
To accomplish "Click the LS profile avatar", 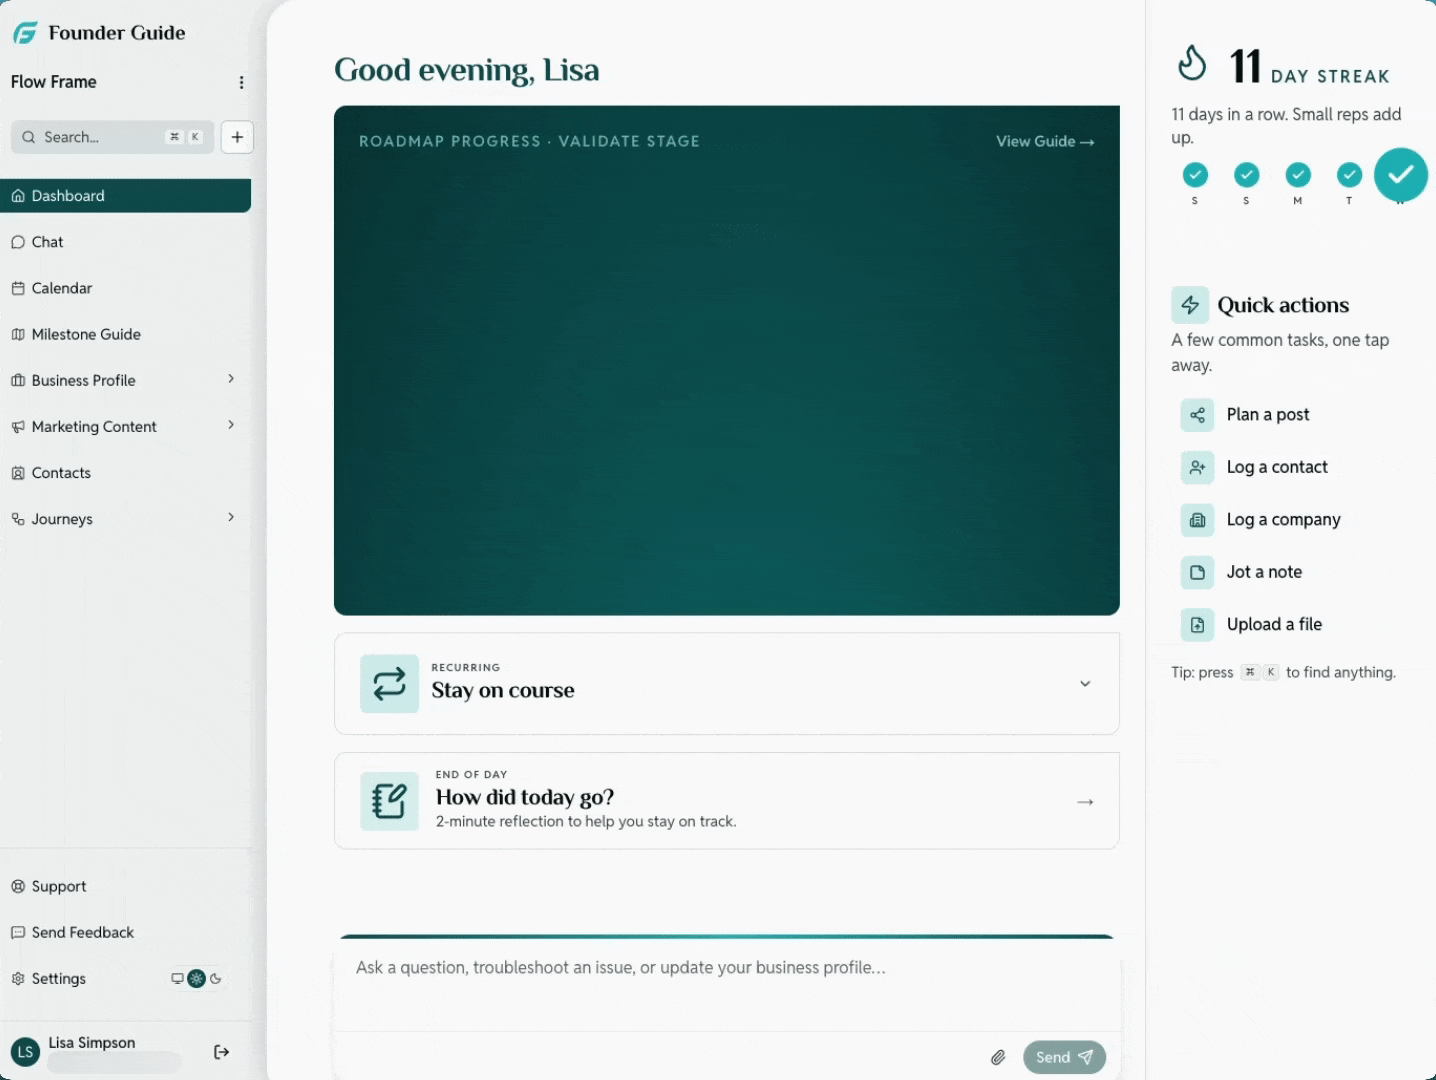I will click(25, 1052).
